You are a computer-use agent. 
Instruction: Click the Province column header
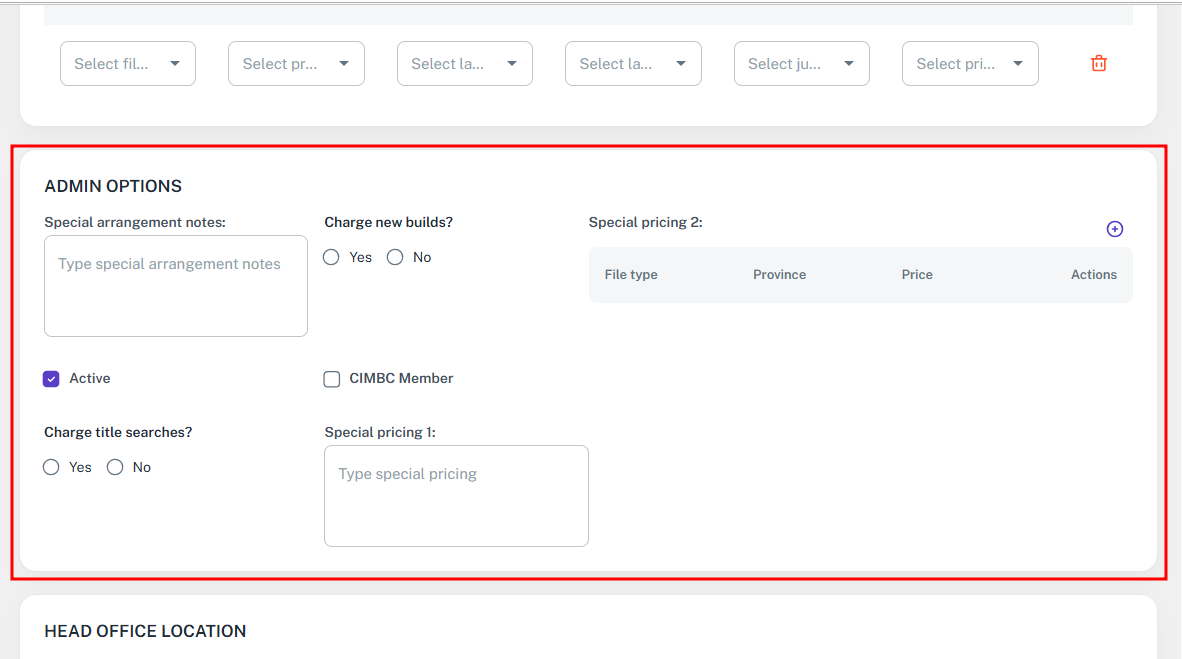(x=779, y=275)
